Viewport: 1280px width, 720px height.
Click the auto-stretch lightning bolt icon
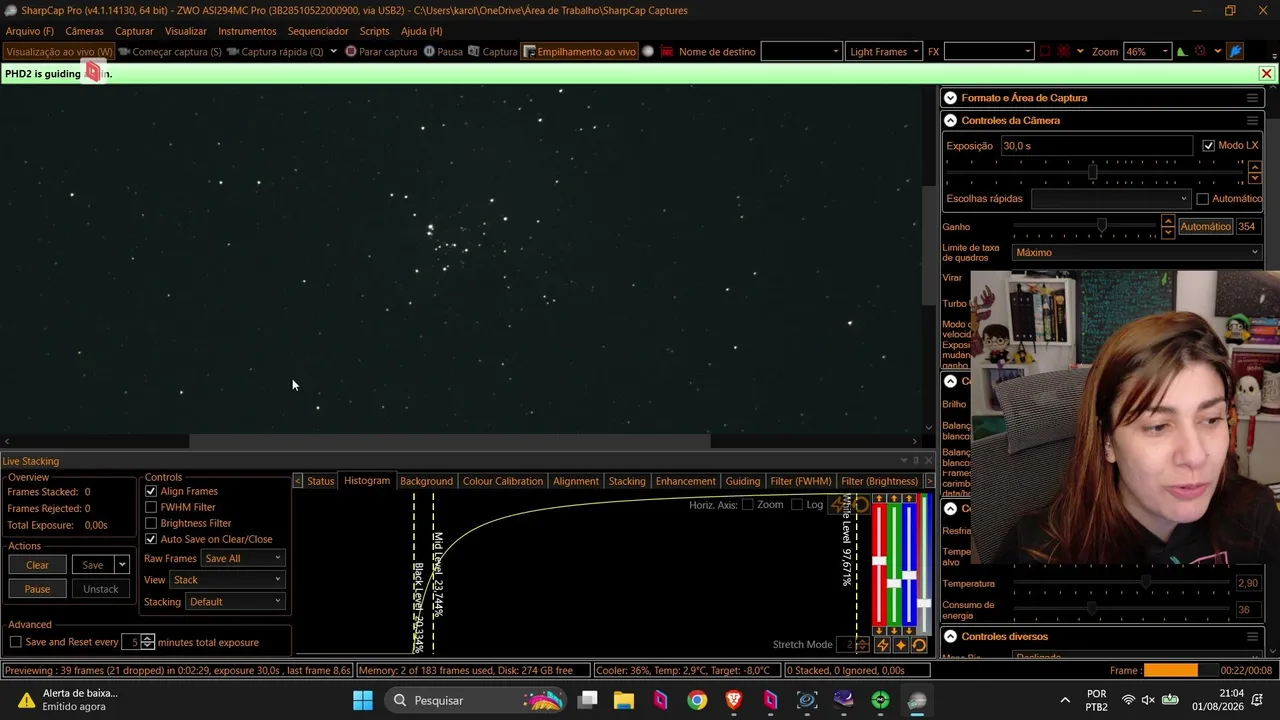pyautogui.click(x=838, y=505)
